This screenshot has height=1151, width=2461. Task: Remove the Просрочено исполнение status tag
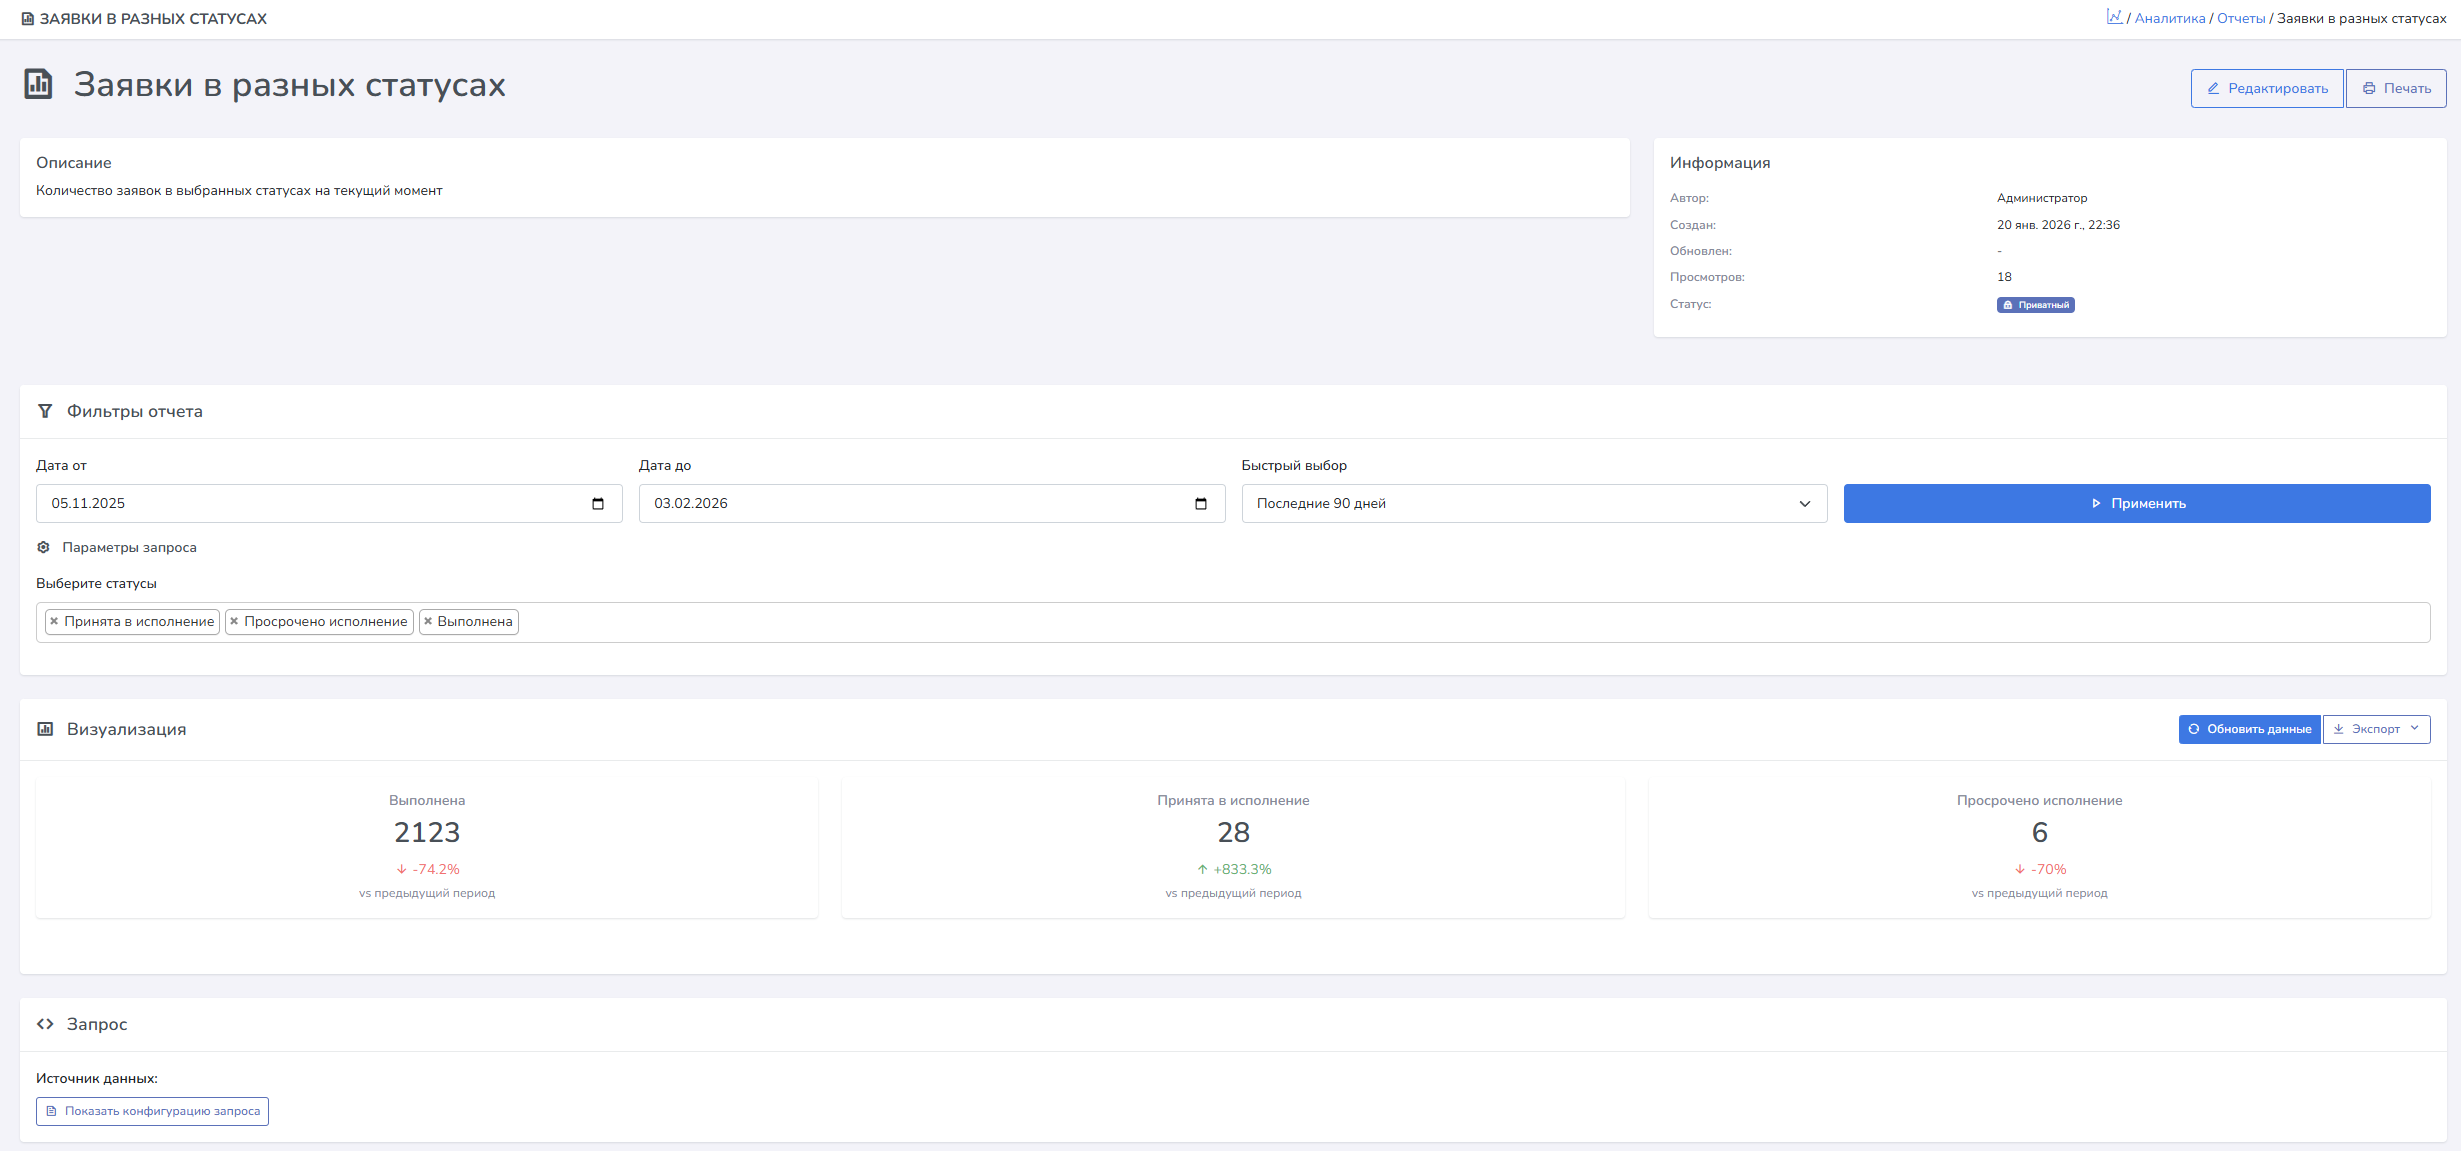[234, 622]
